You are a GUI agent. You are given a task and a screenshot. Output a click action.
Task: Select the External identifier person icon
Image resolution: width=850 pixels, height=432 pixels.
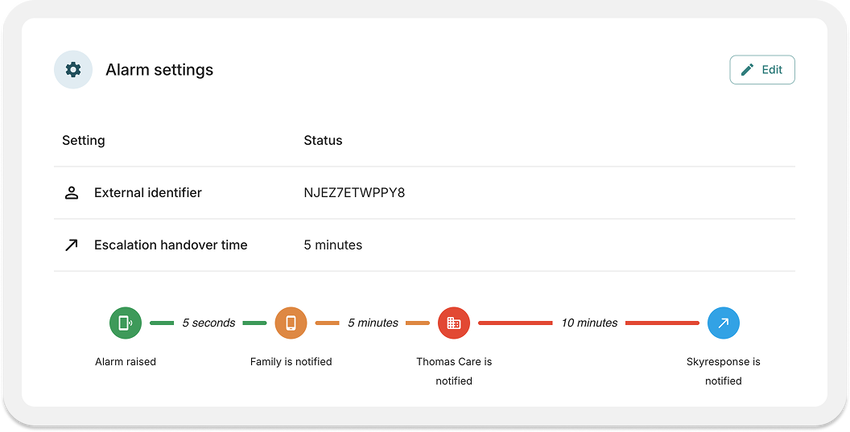(x=72, y=193)
